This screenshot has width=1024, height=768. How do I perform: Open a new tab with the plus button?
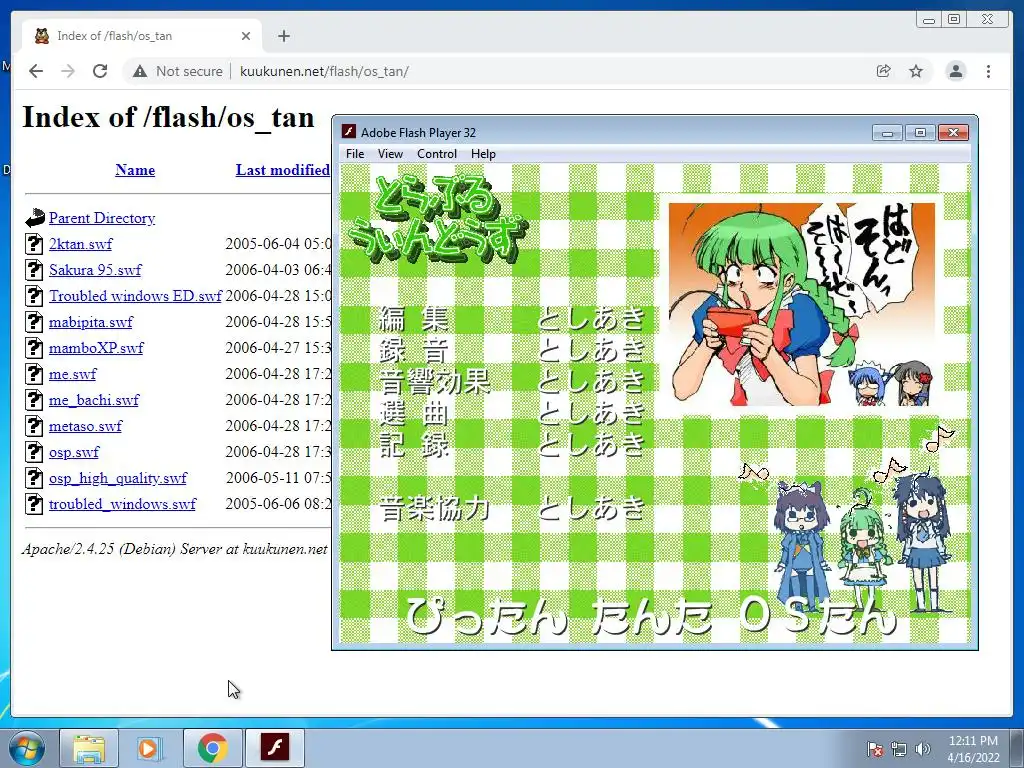click(x=283, y=36)
